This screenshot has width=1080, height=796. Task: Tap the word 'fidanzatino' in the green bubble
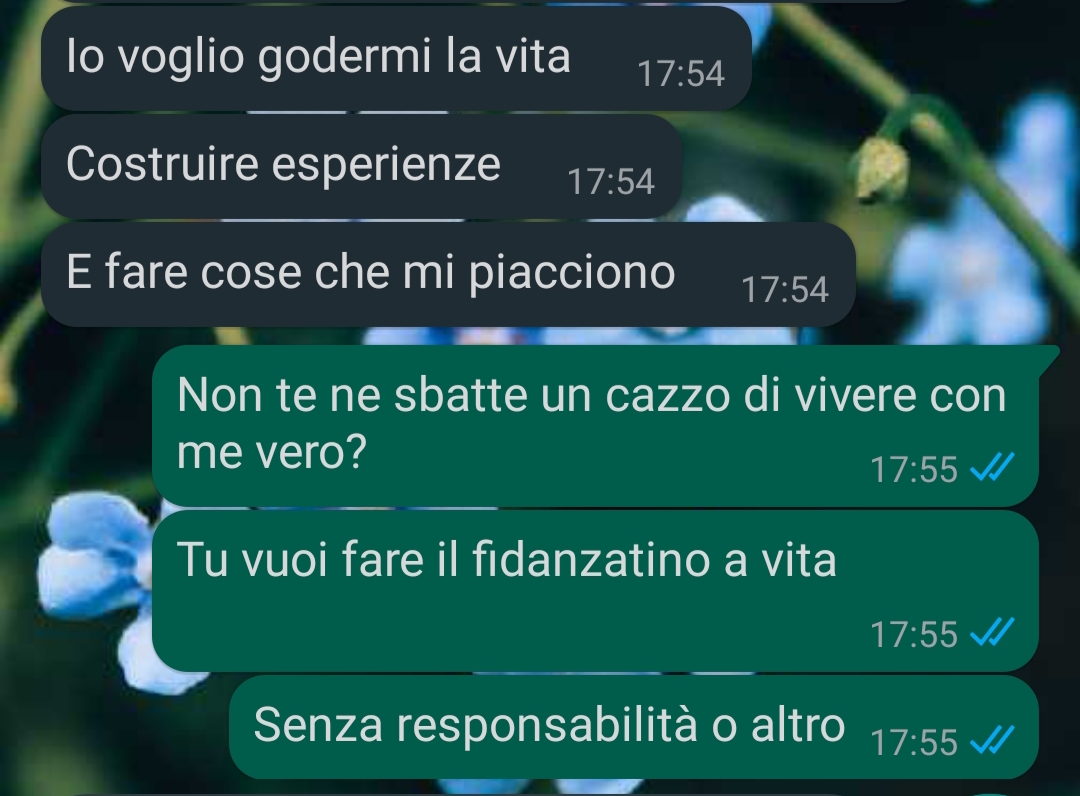pyautogui.click(x=592, y=558)
